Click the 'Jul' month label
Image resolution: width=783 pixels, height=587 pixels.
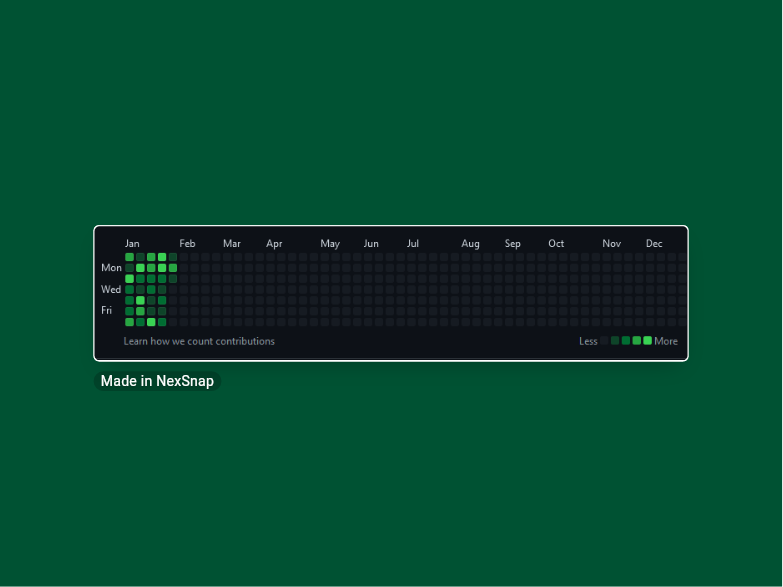click(412, 243)
